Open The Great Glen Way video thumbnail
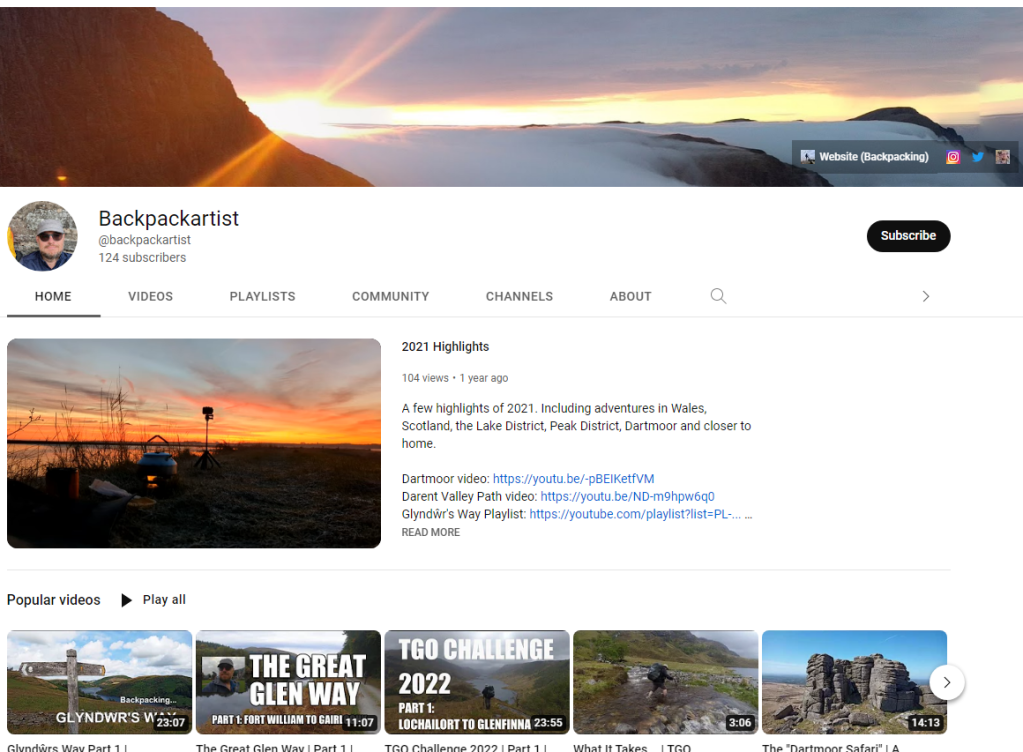This screenshot has width=1023, height=752. tap(288, 682)
